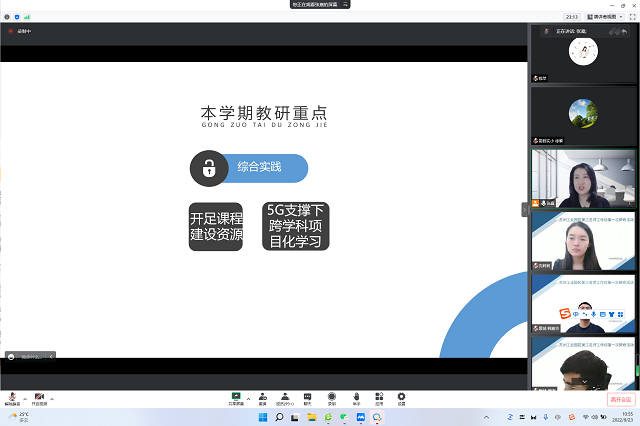Open the speaker view layout dropdown
Screen dimensions: 640x426
(604, 17)
